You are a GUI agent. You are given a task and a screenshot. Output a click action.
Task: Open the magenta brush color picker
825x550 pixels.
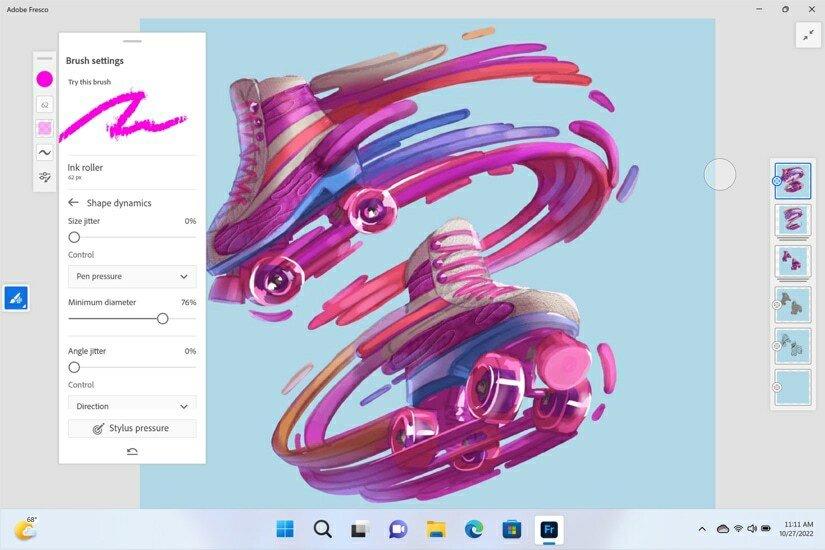click(x=45, y=79)
